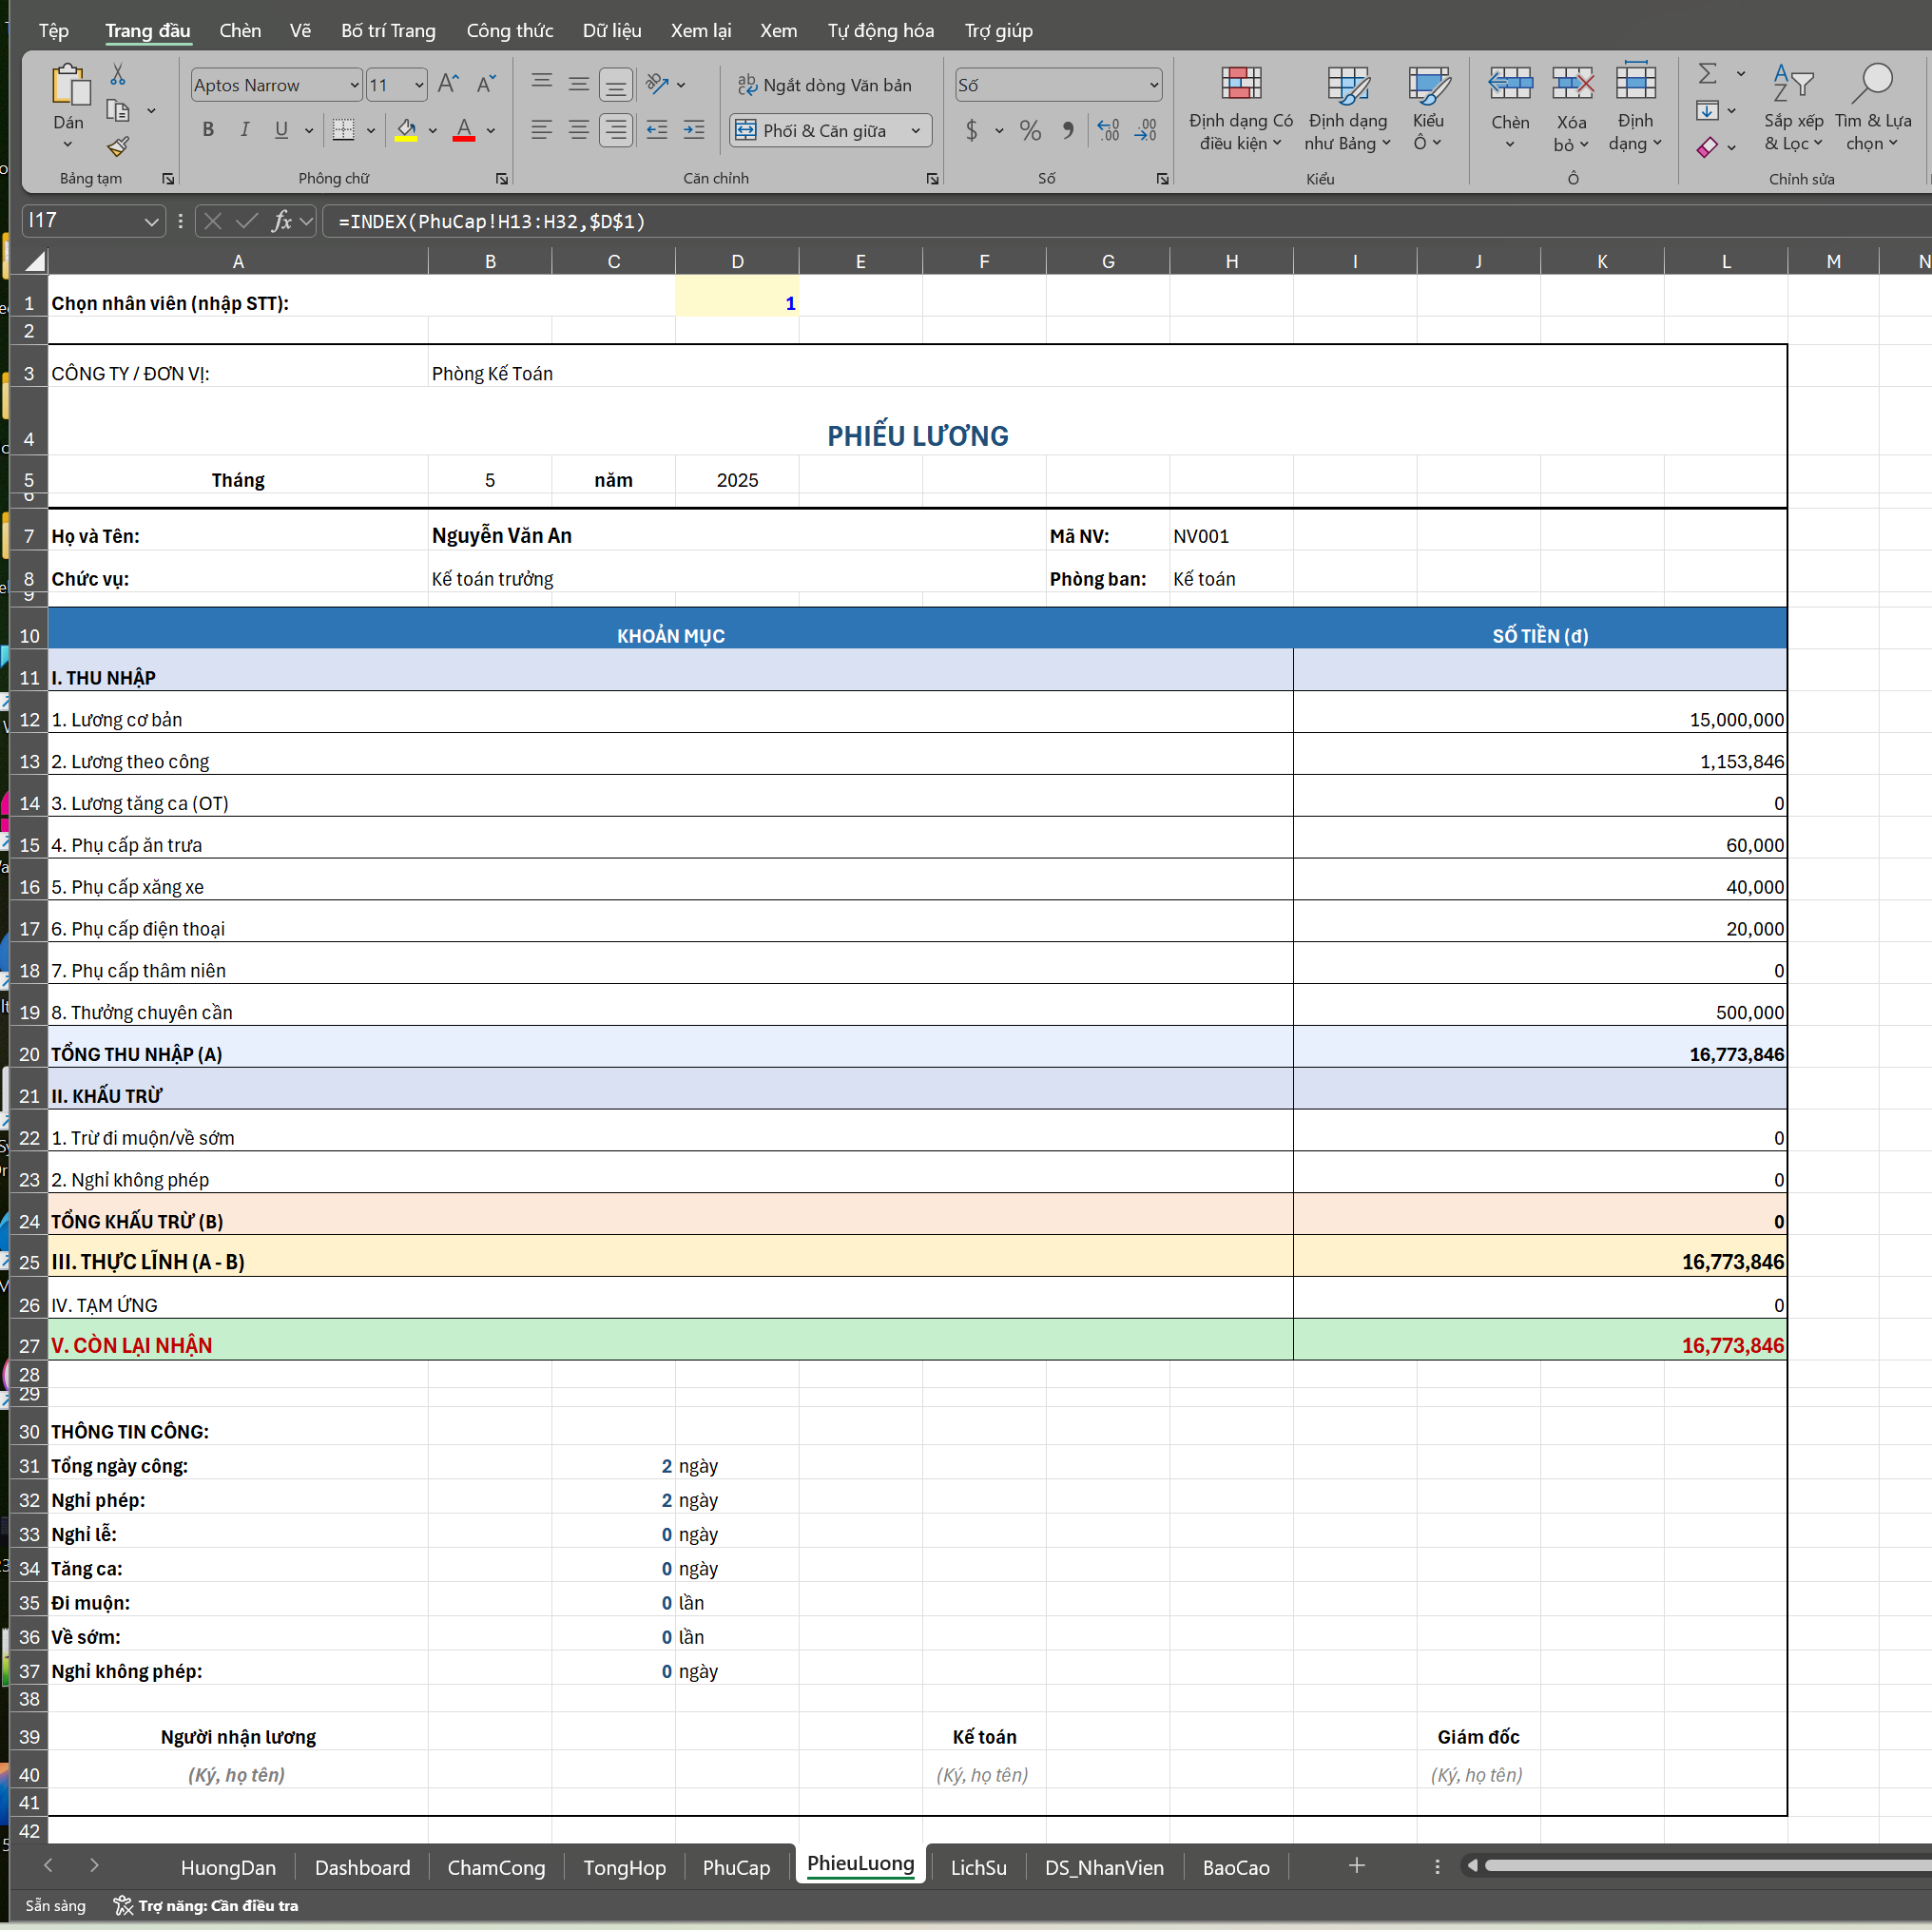Screen dimensions: 1932x1930
Task: Expand the Số number format combo box
Action: pyautogui.click(x=1153, y=85)
